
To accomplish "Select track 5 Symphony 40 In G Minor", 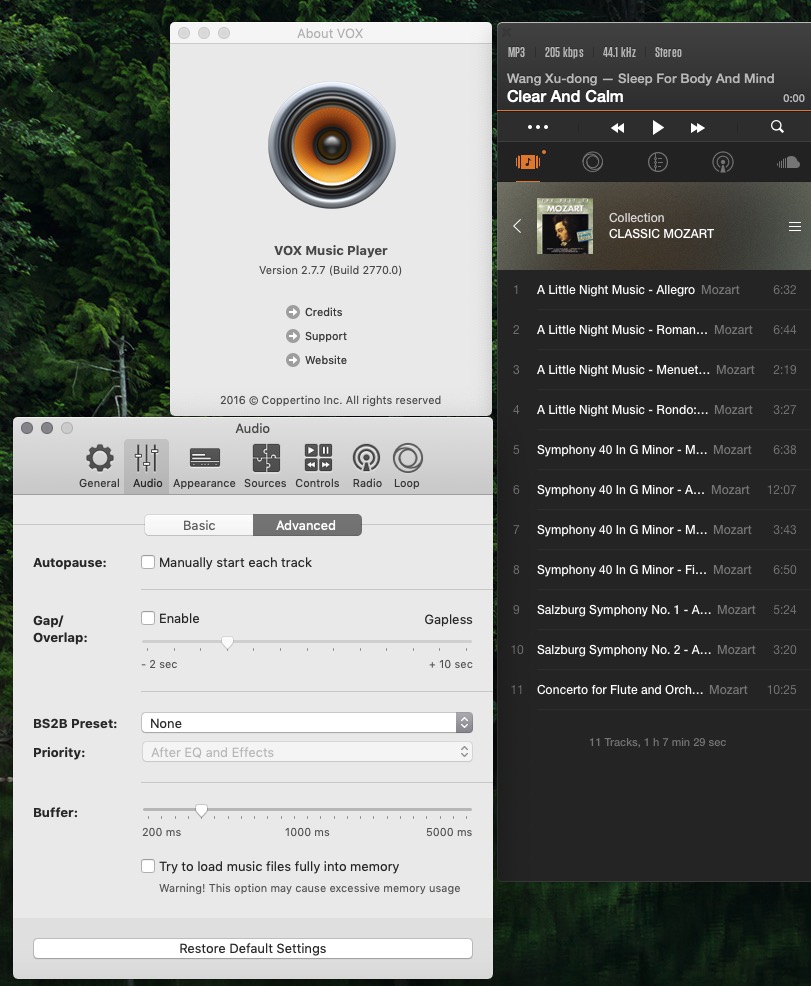I will coord(654,450).
